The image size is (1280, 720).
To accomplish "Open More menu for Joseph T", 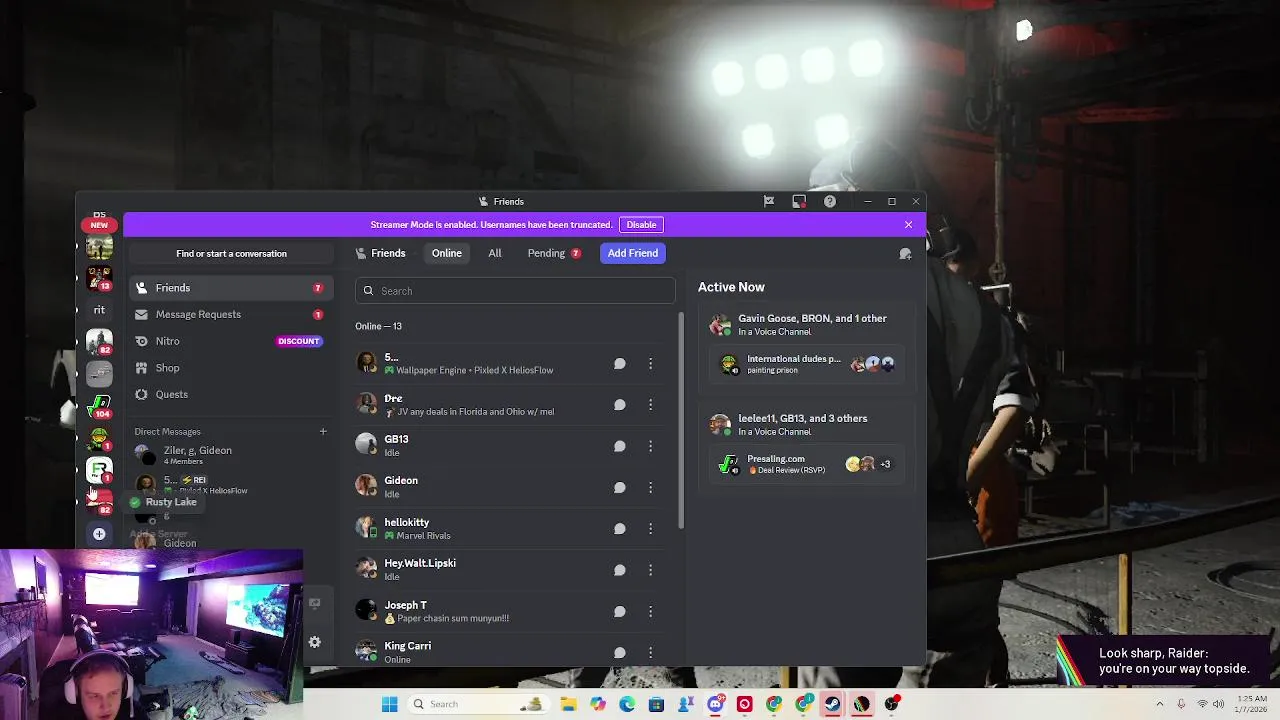I will pyautogui.click(x=650, y=612).
